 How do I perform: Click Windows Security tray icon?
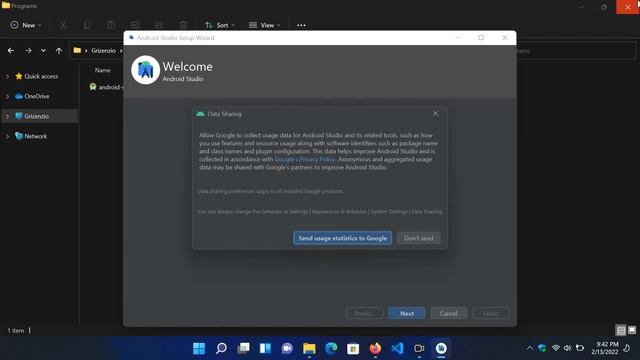click(x=542, y=348)
